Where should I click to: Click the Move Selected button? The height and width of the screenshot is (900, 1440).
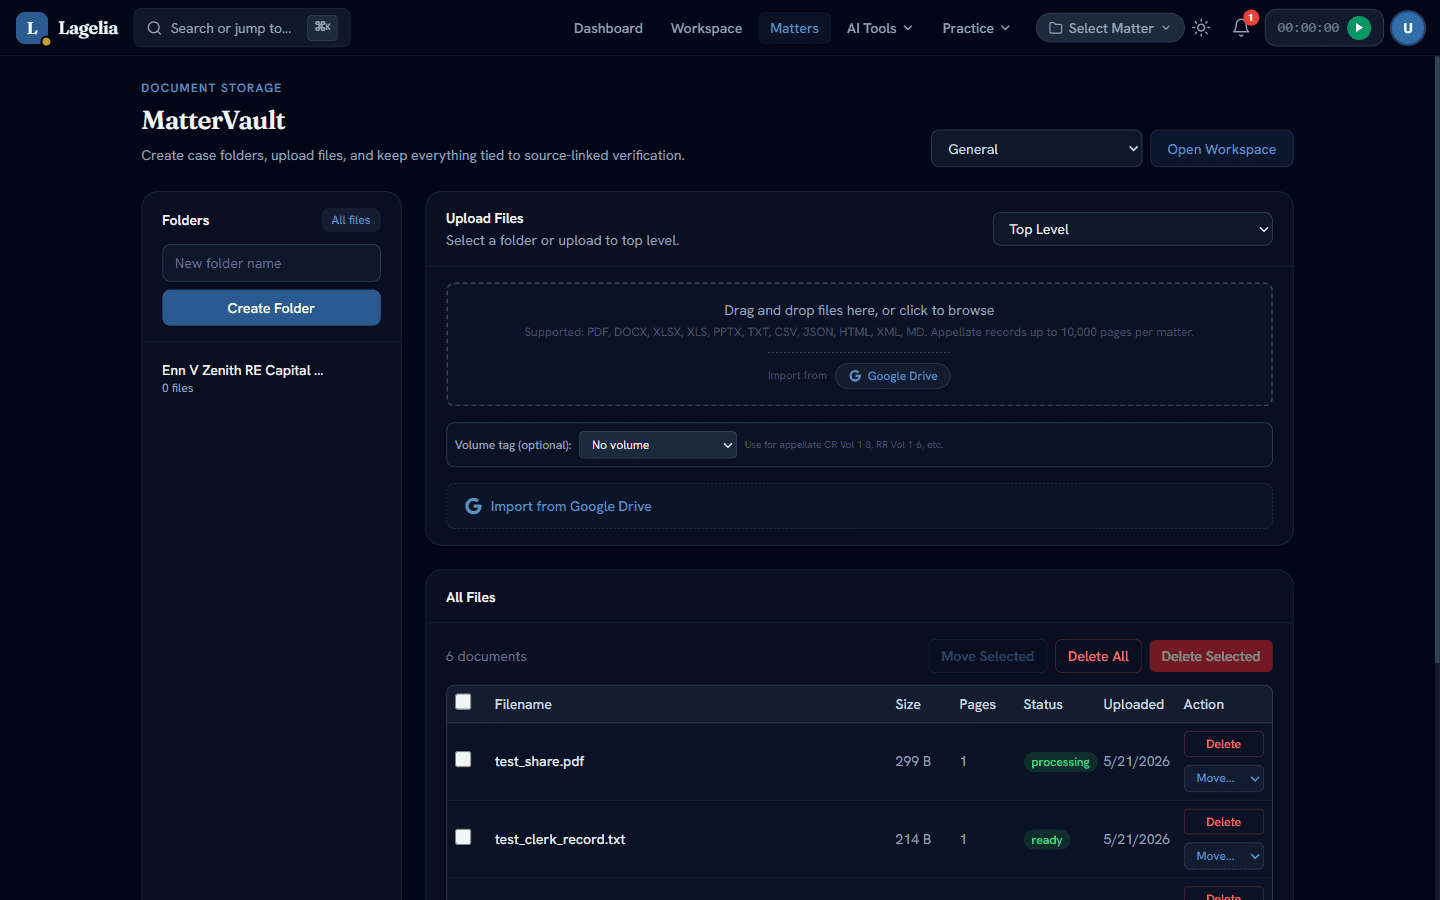pyautogui.click(x=987, y=656)
